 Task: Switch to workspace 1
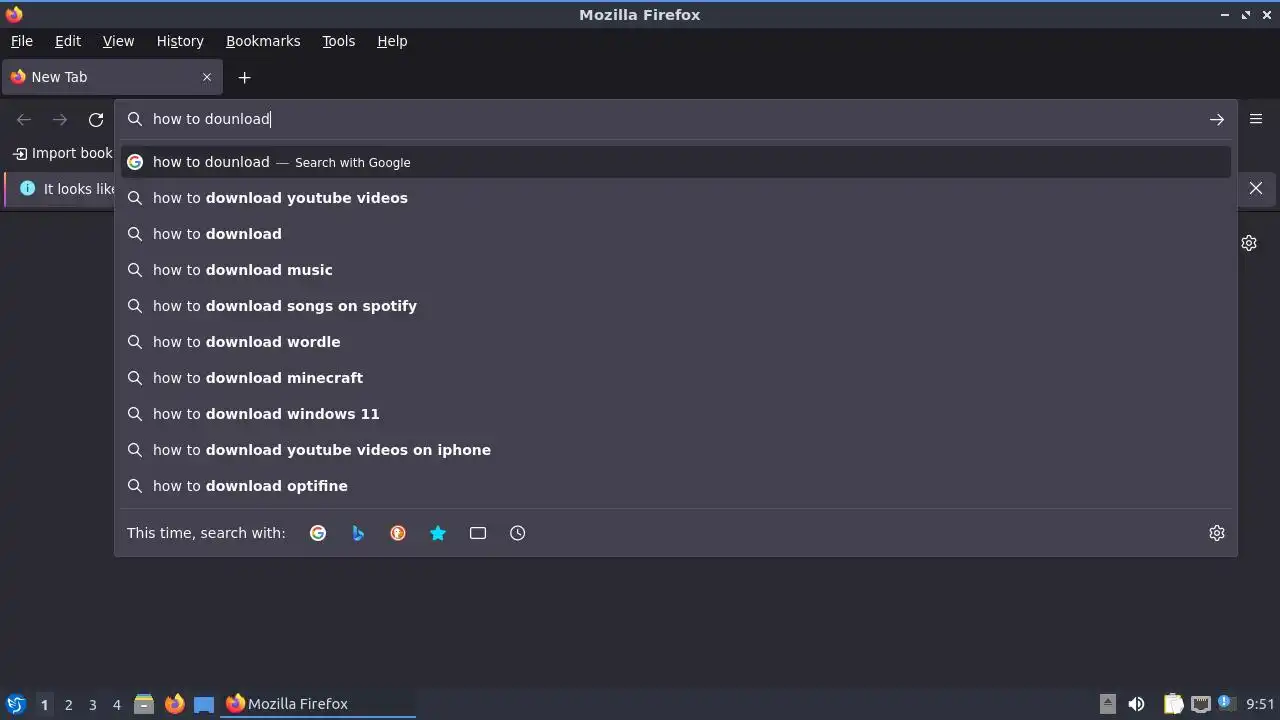(44, 705)
